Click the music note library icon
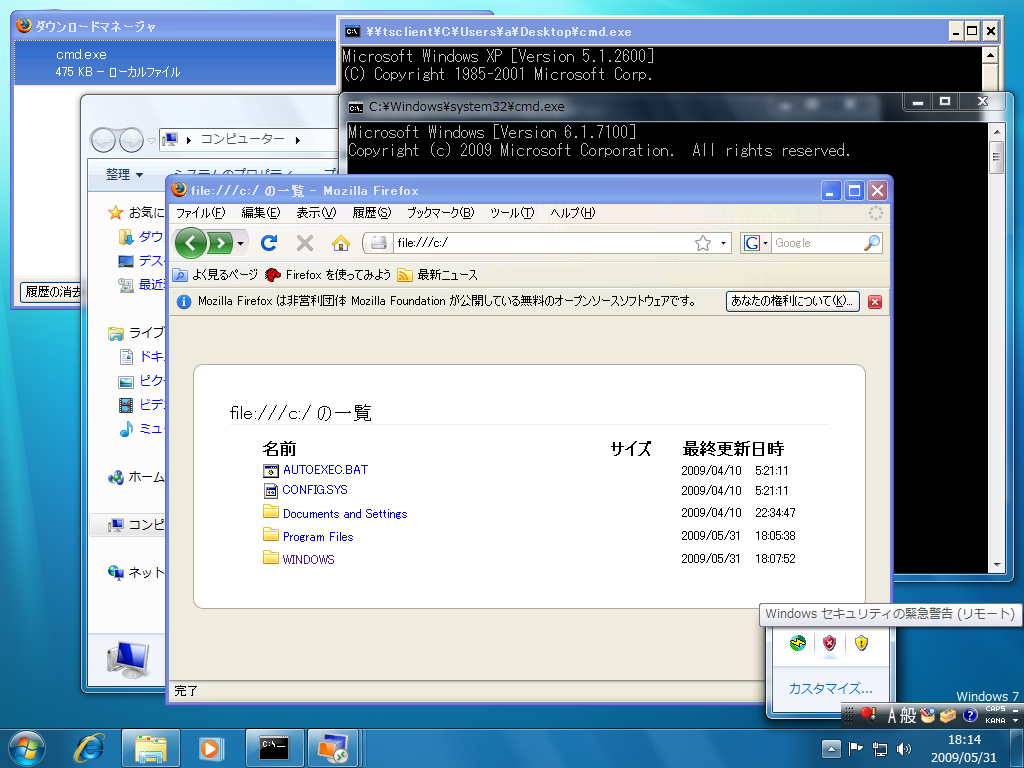 [126, 429]
